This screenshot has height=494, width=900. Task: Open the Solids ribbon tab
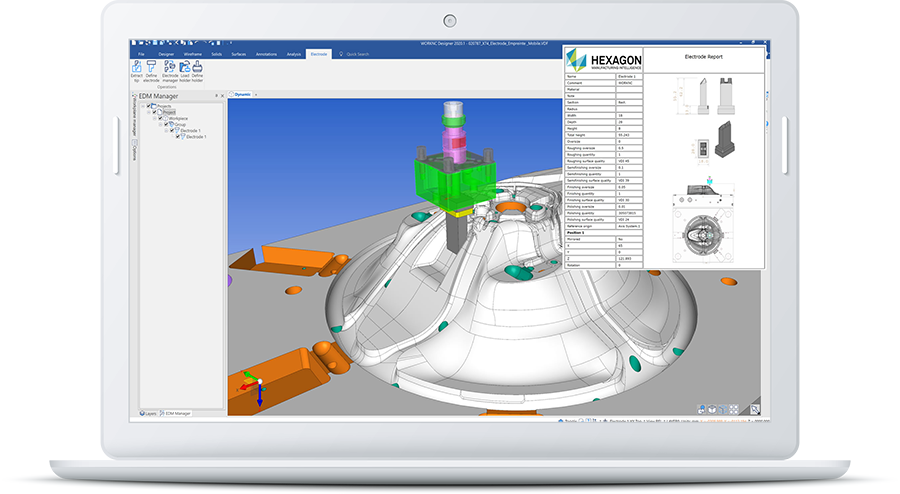[x=216, y=54]
